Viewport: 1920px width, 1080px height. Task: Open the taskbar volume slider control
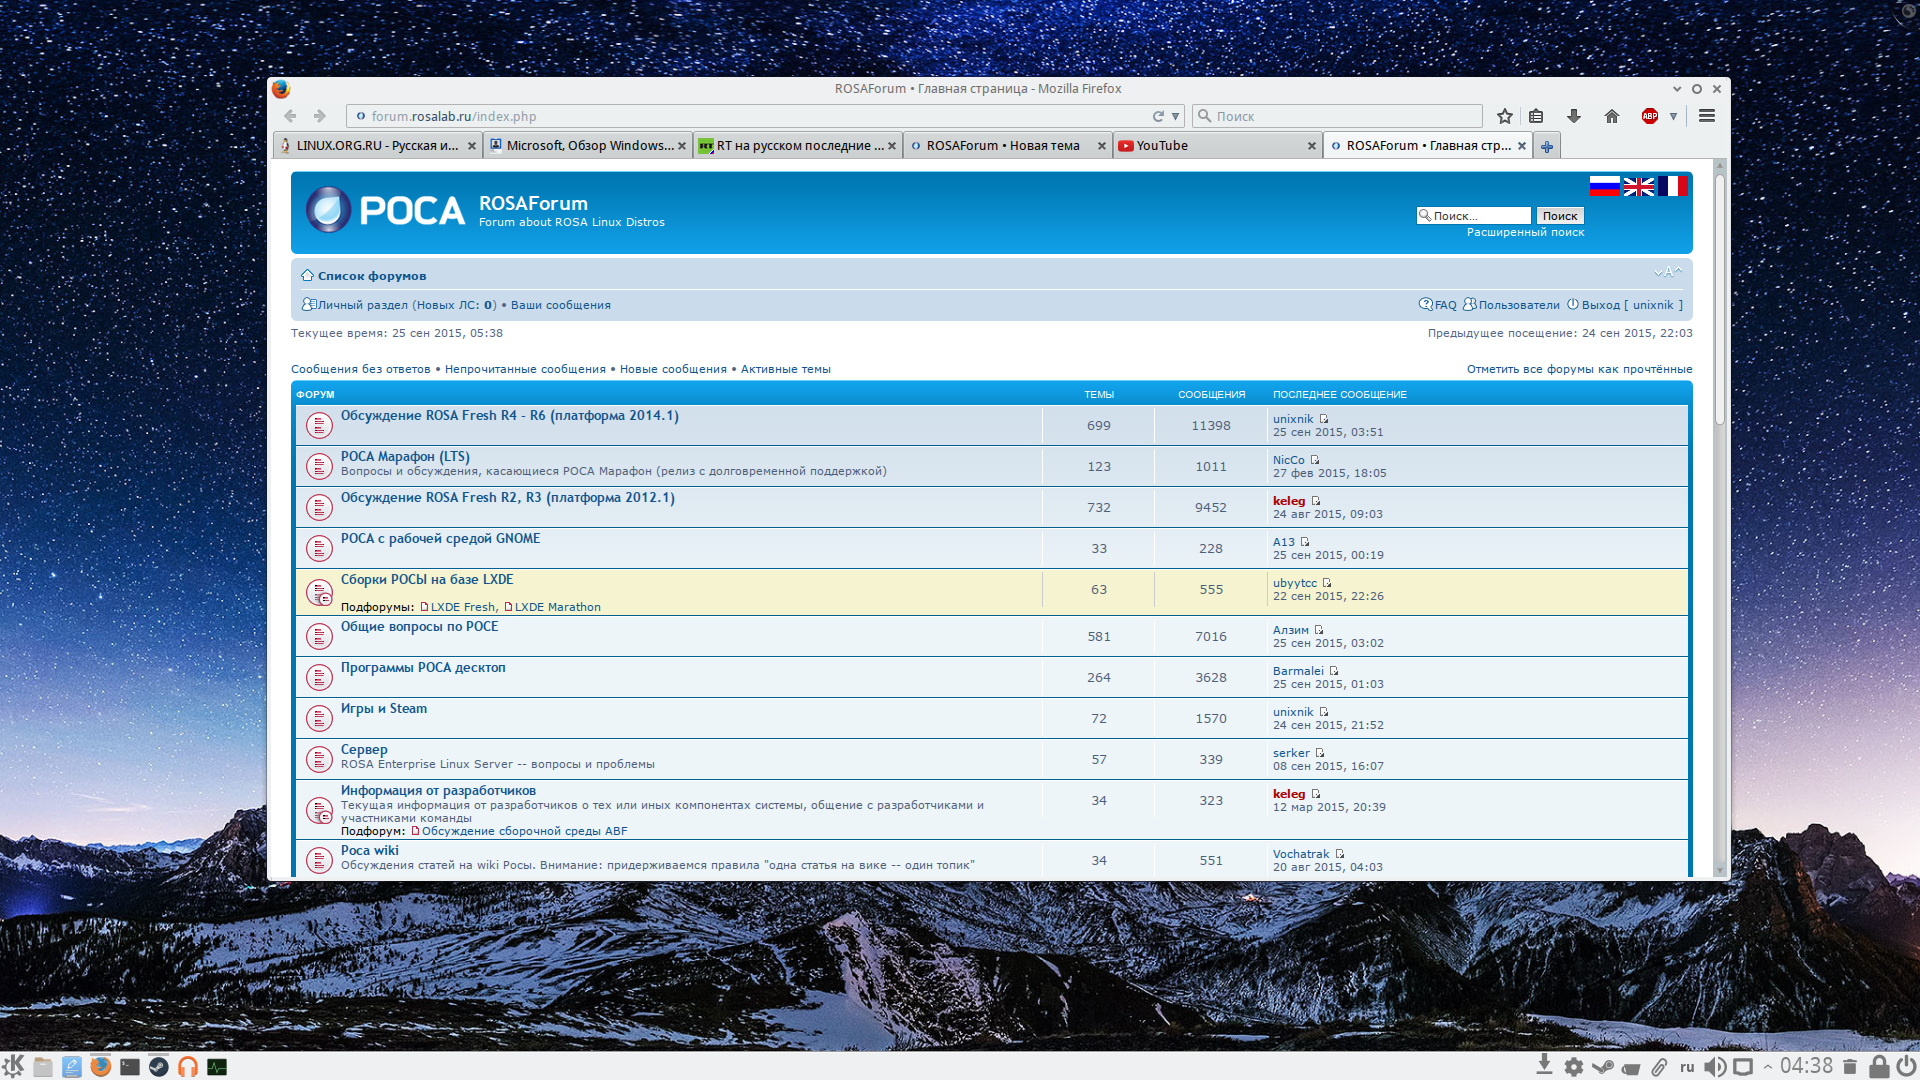(1714, 1067)
